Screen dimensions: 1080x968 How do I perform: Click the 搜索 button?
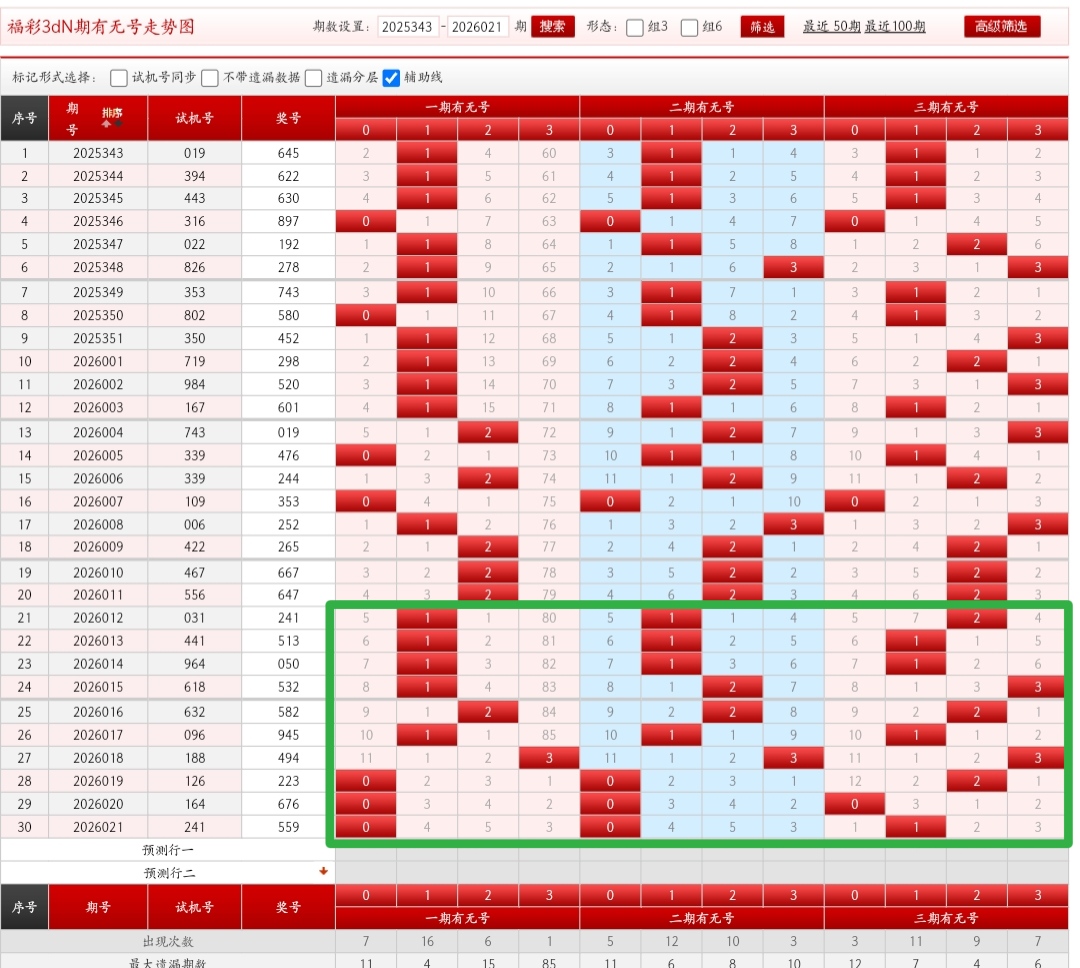pos(552,27)
